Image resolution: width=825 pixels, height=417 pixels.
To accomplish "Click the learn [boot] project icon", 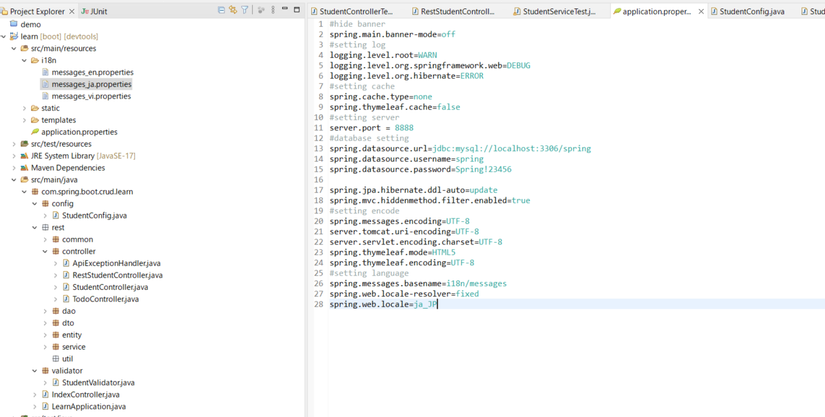I will (x=14, y=36).
